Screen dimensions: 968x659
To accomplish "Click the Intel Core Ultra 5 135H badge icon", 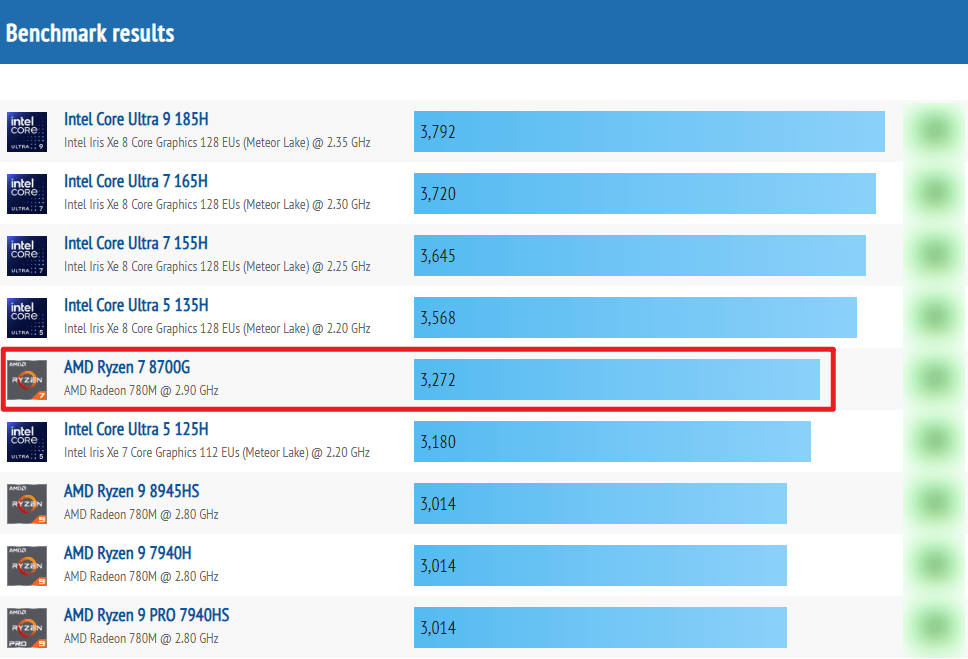I will [x=27, y=317].
